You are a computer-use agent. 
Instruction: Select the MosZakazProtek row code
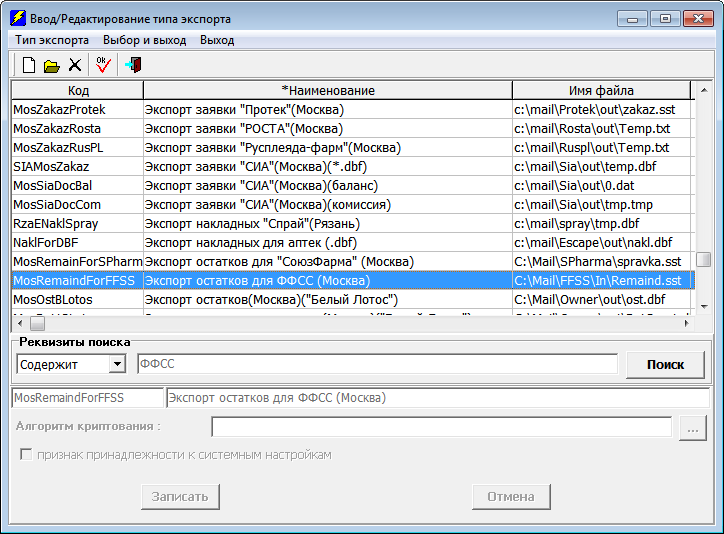click(78, 110)
